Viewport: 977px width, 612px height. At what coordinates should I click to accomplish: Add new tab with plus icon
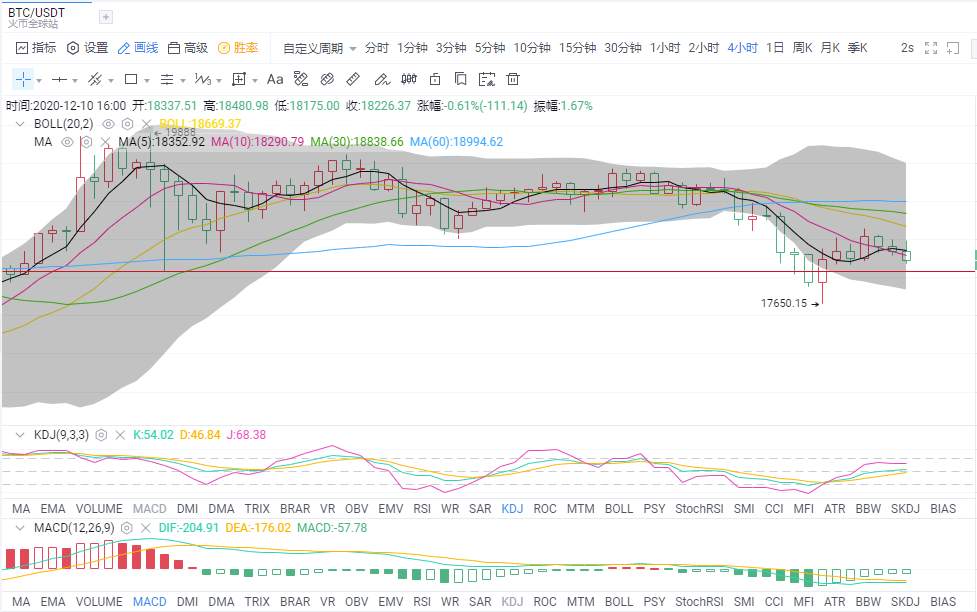click(106, 17)
